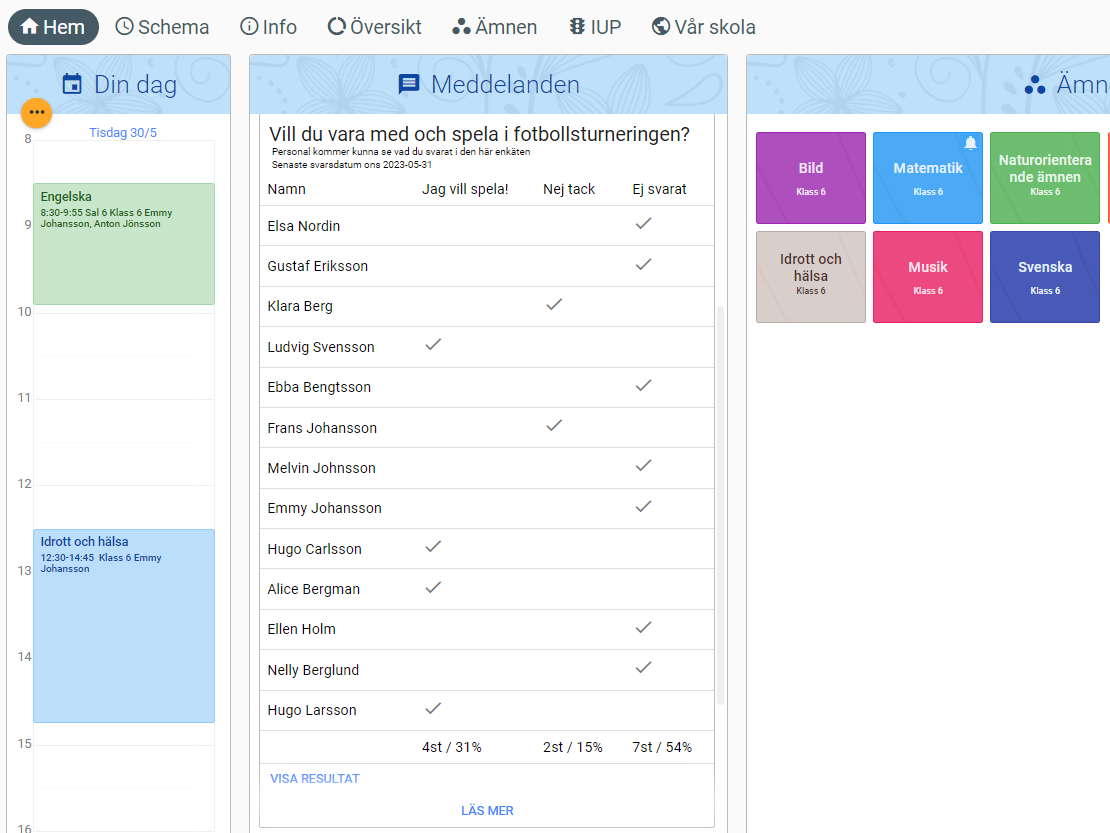This screenshot has height=833, width=1110.
Task: Click Ludvig Svensson's Jag vill spela checkmark
Action: coord(433,344)
